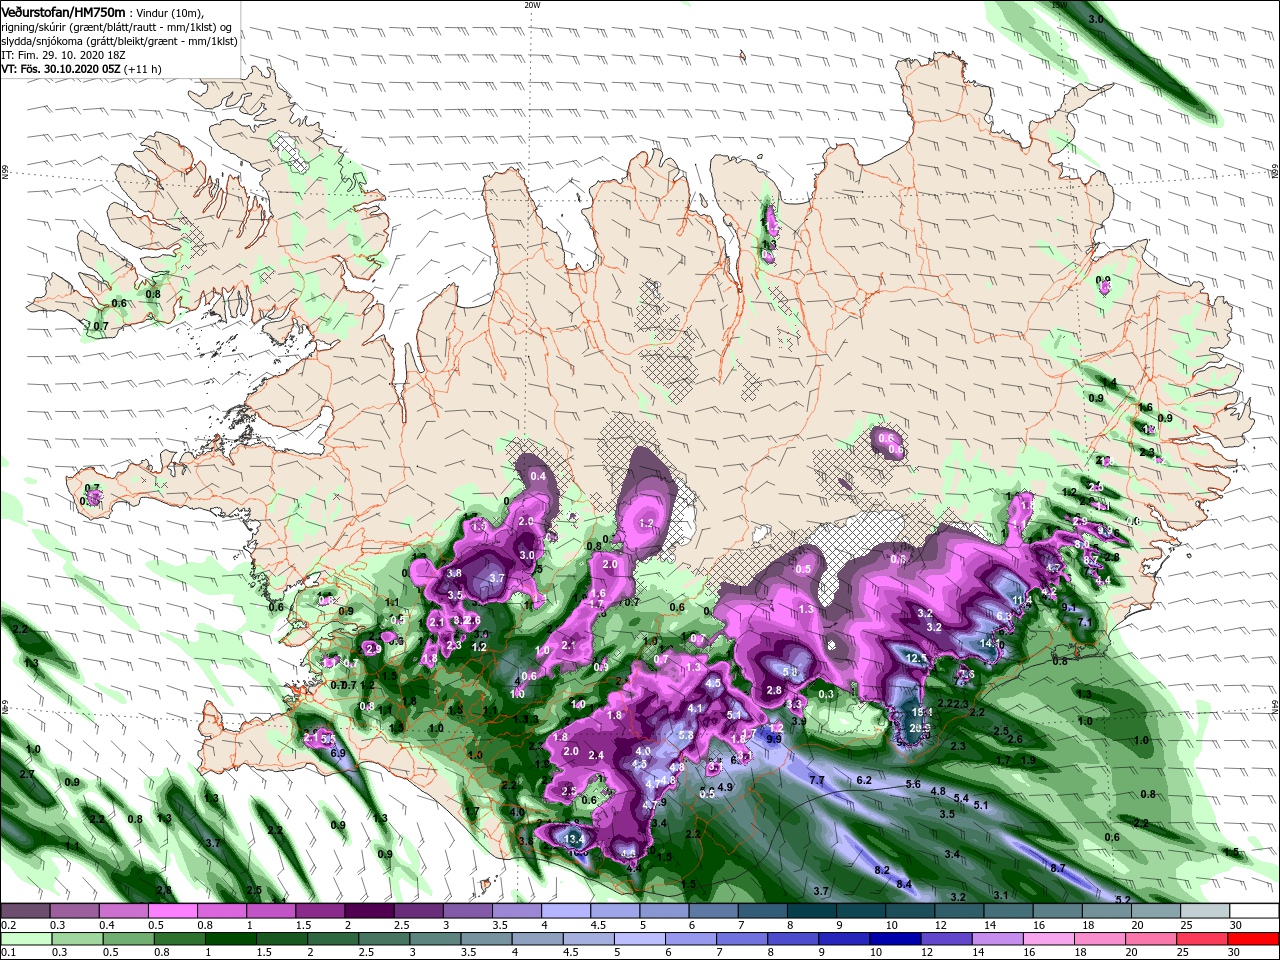Click the 13.4 value on the southwest coast
This screenshot has height=960, width=1280.
[x=574, y=838]
